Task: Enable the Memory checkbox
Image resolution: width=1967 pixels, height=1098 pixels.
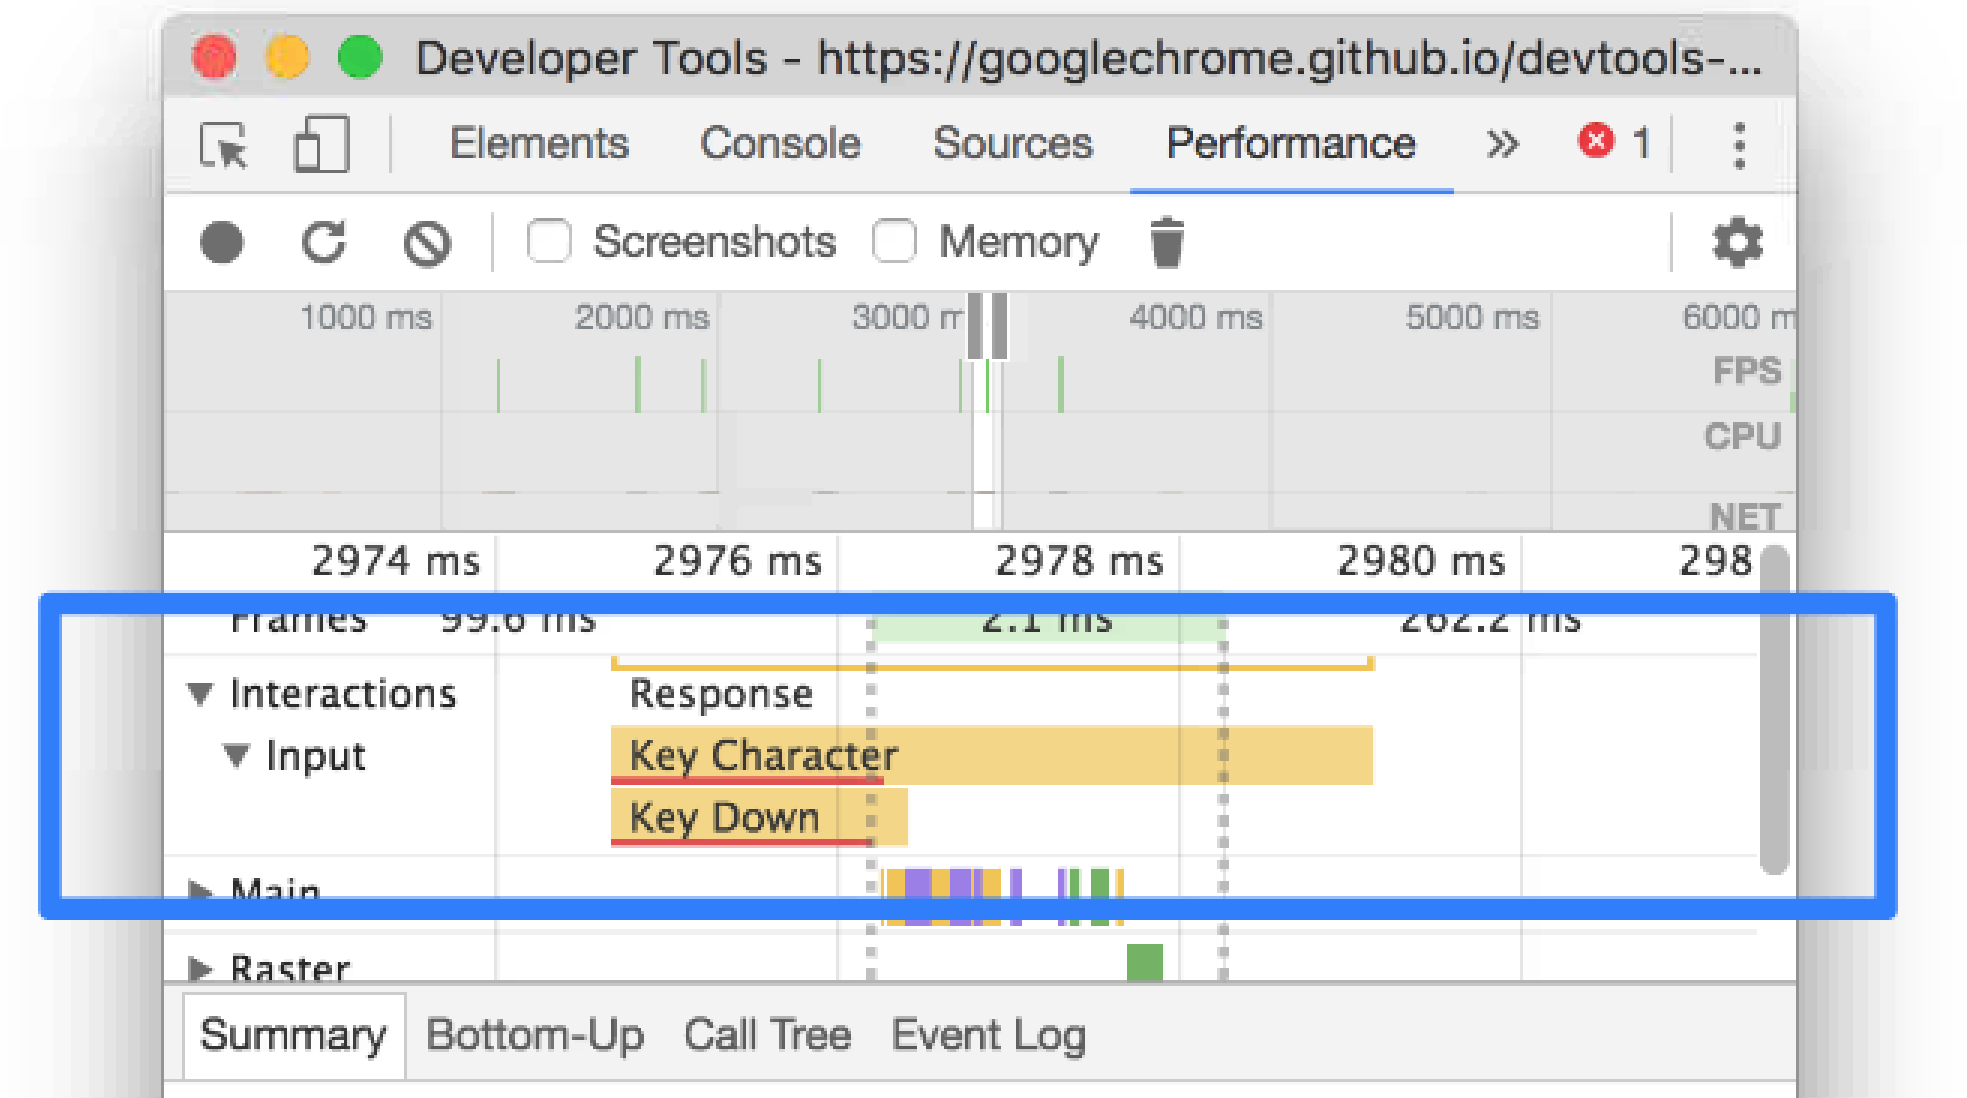Action: (x=894, y=242)
